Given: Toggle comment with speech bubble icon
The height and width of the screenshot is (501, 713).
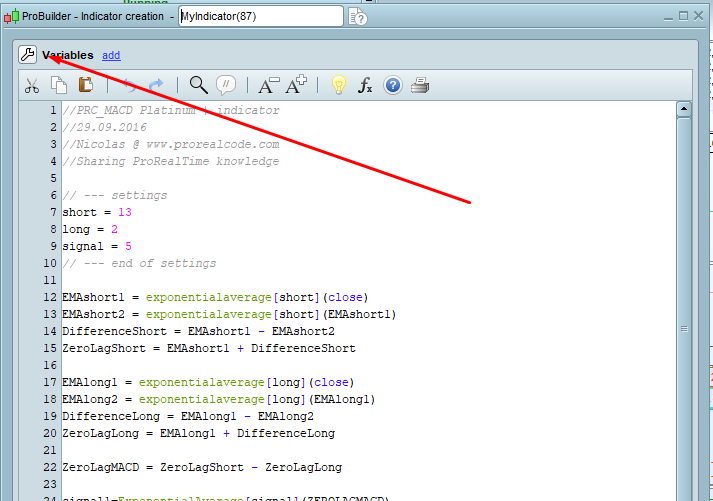Looking at the screenshot, I should [x=226, y=85].
